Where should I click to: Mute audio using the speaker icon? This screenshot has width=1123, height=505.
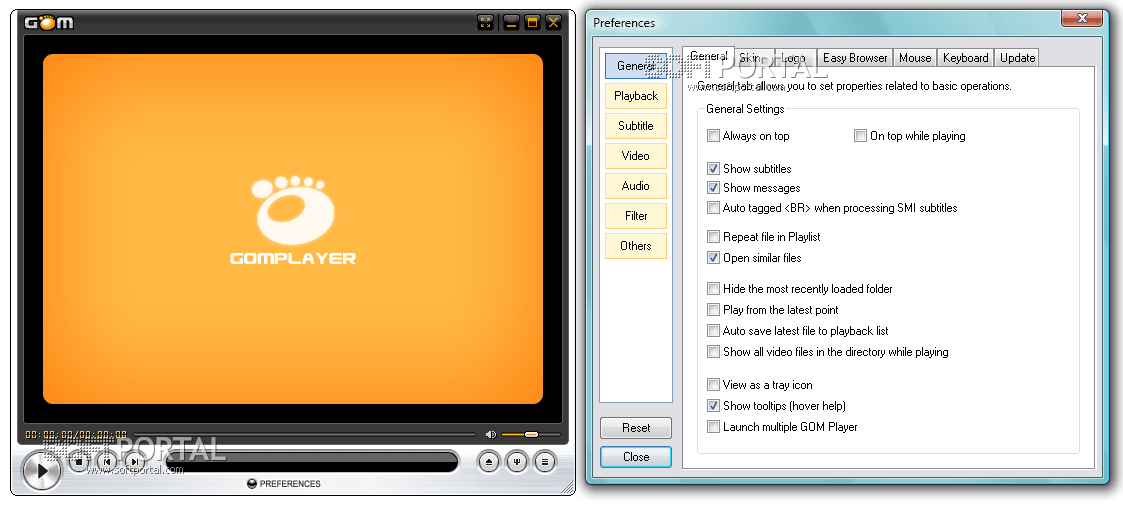[x=491, y=434]
